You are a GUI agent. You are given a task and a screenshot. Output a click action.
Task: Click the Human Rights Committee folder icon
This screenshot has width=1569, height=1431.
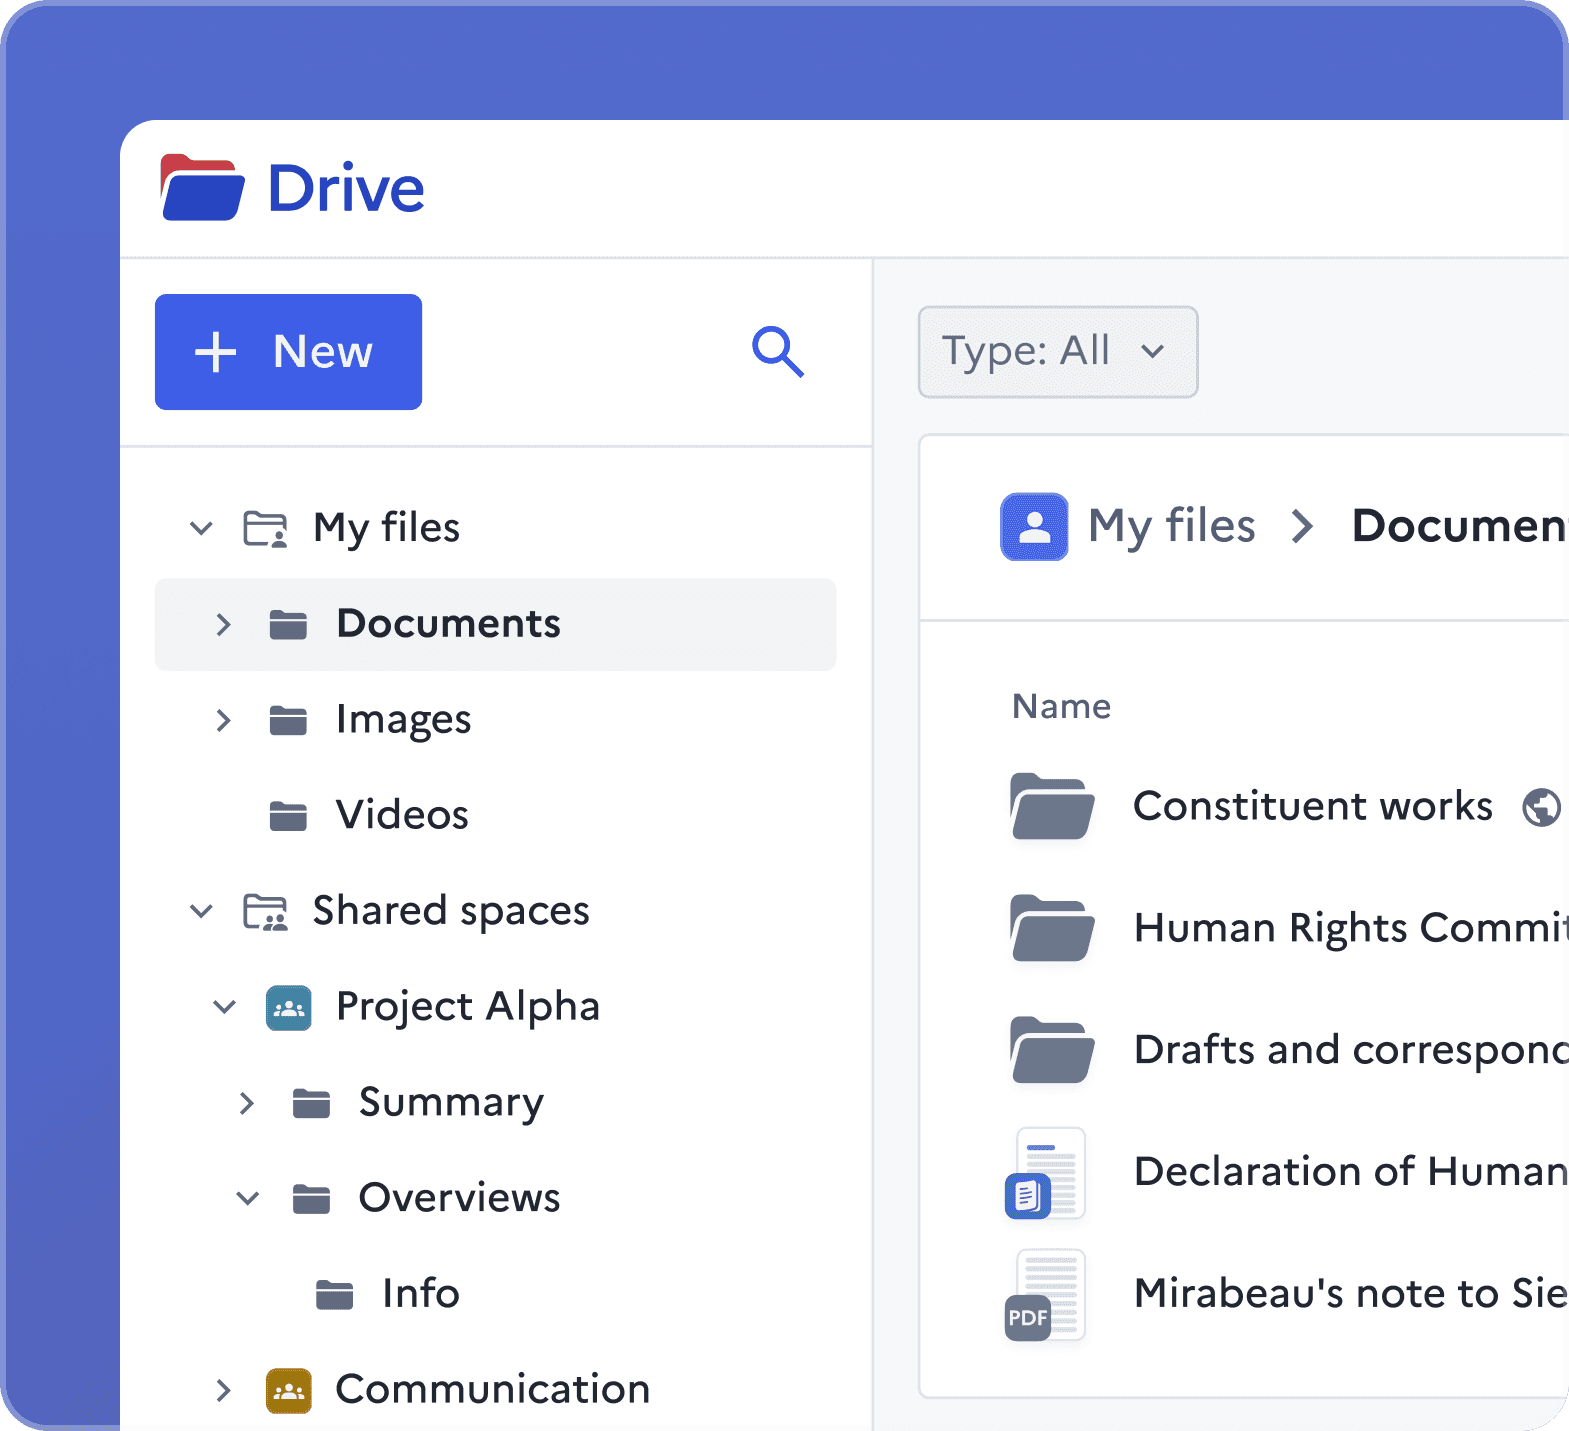point(1051,928)
